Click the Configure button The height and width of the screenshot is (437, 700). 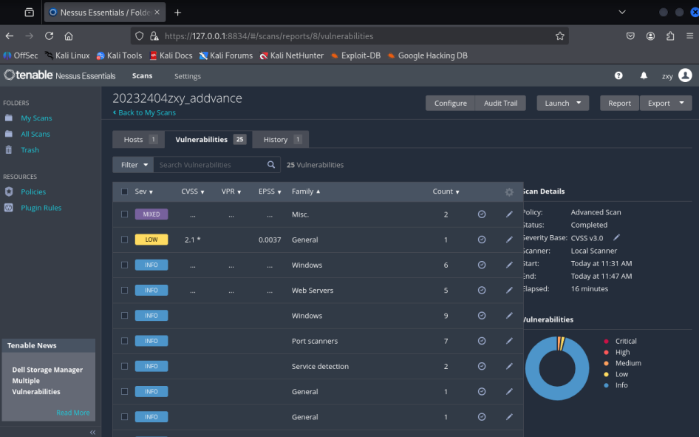point(450,103)
